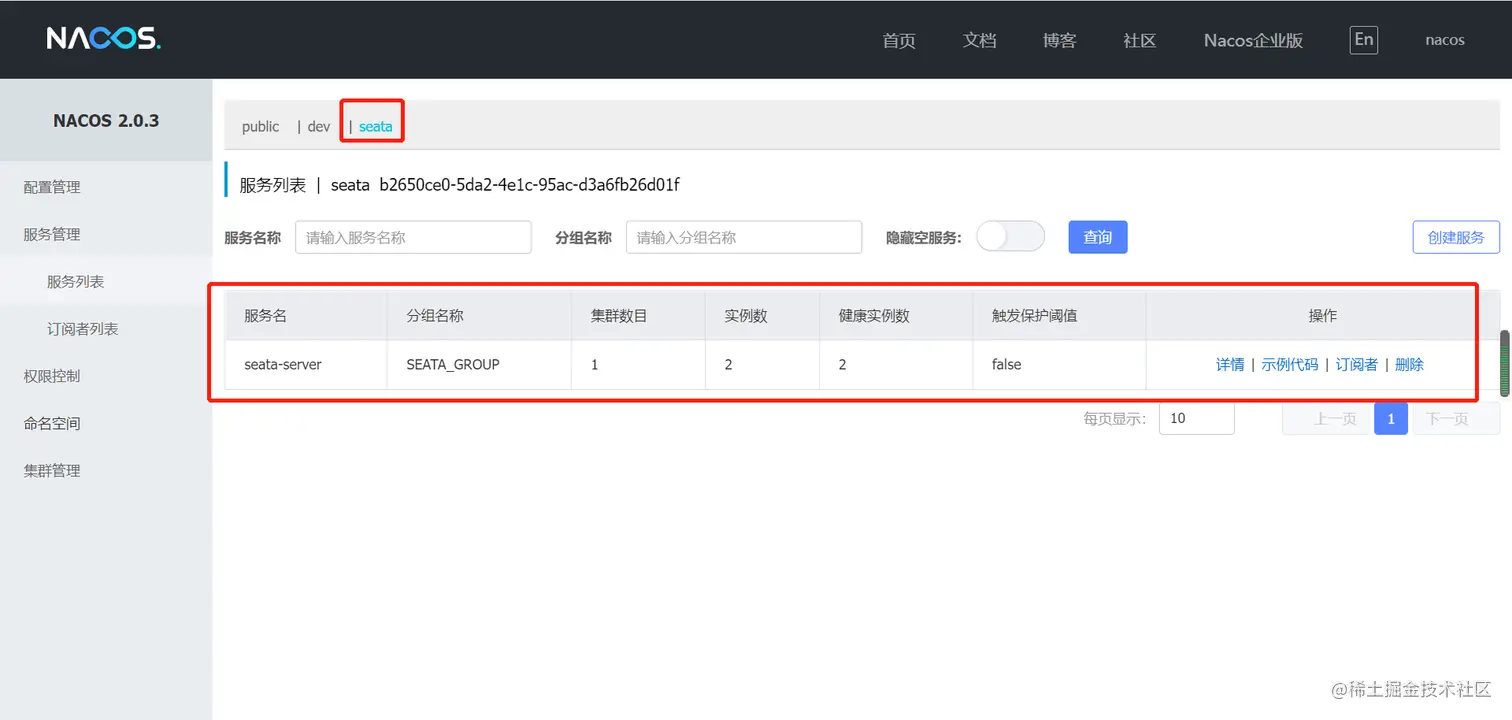Click the 实例数 column header

pos(763,315)
